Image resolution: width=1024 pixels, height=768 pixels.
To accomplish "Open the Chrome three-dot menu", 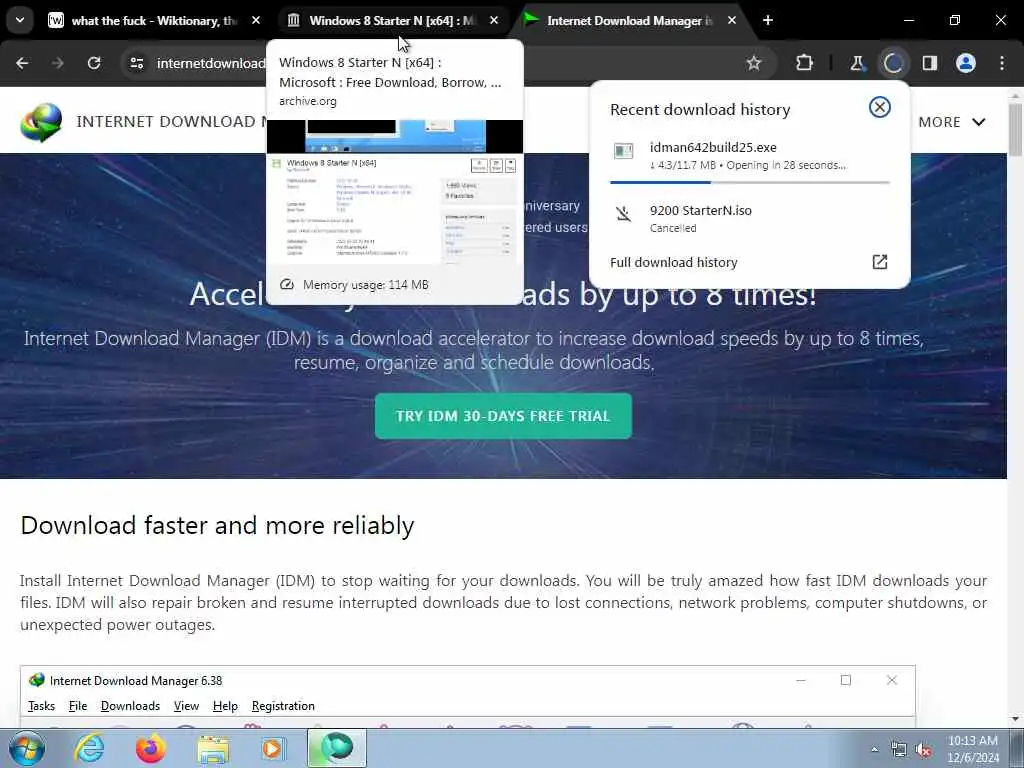I will pos(1002,63).
